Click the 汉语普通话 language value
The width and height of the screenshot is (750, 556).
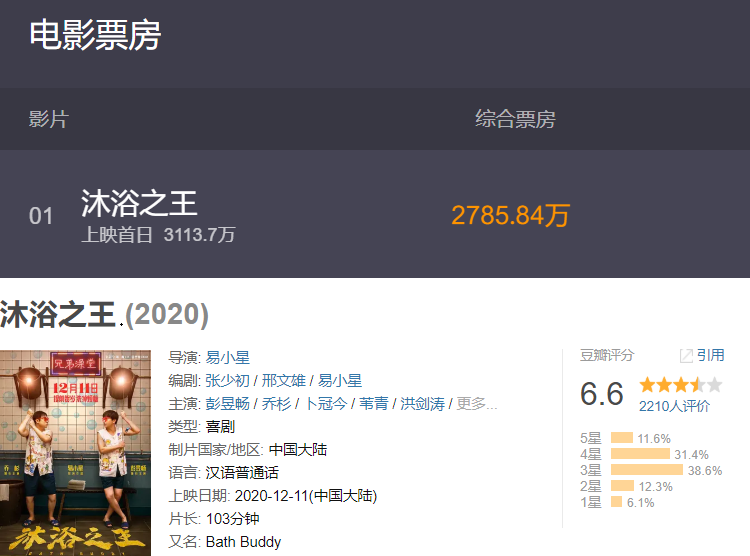pyautogui.click(x=242, y=473)
